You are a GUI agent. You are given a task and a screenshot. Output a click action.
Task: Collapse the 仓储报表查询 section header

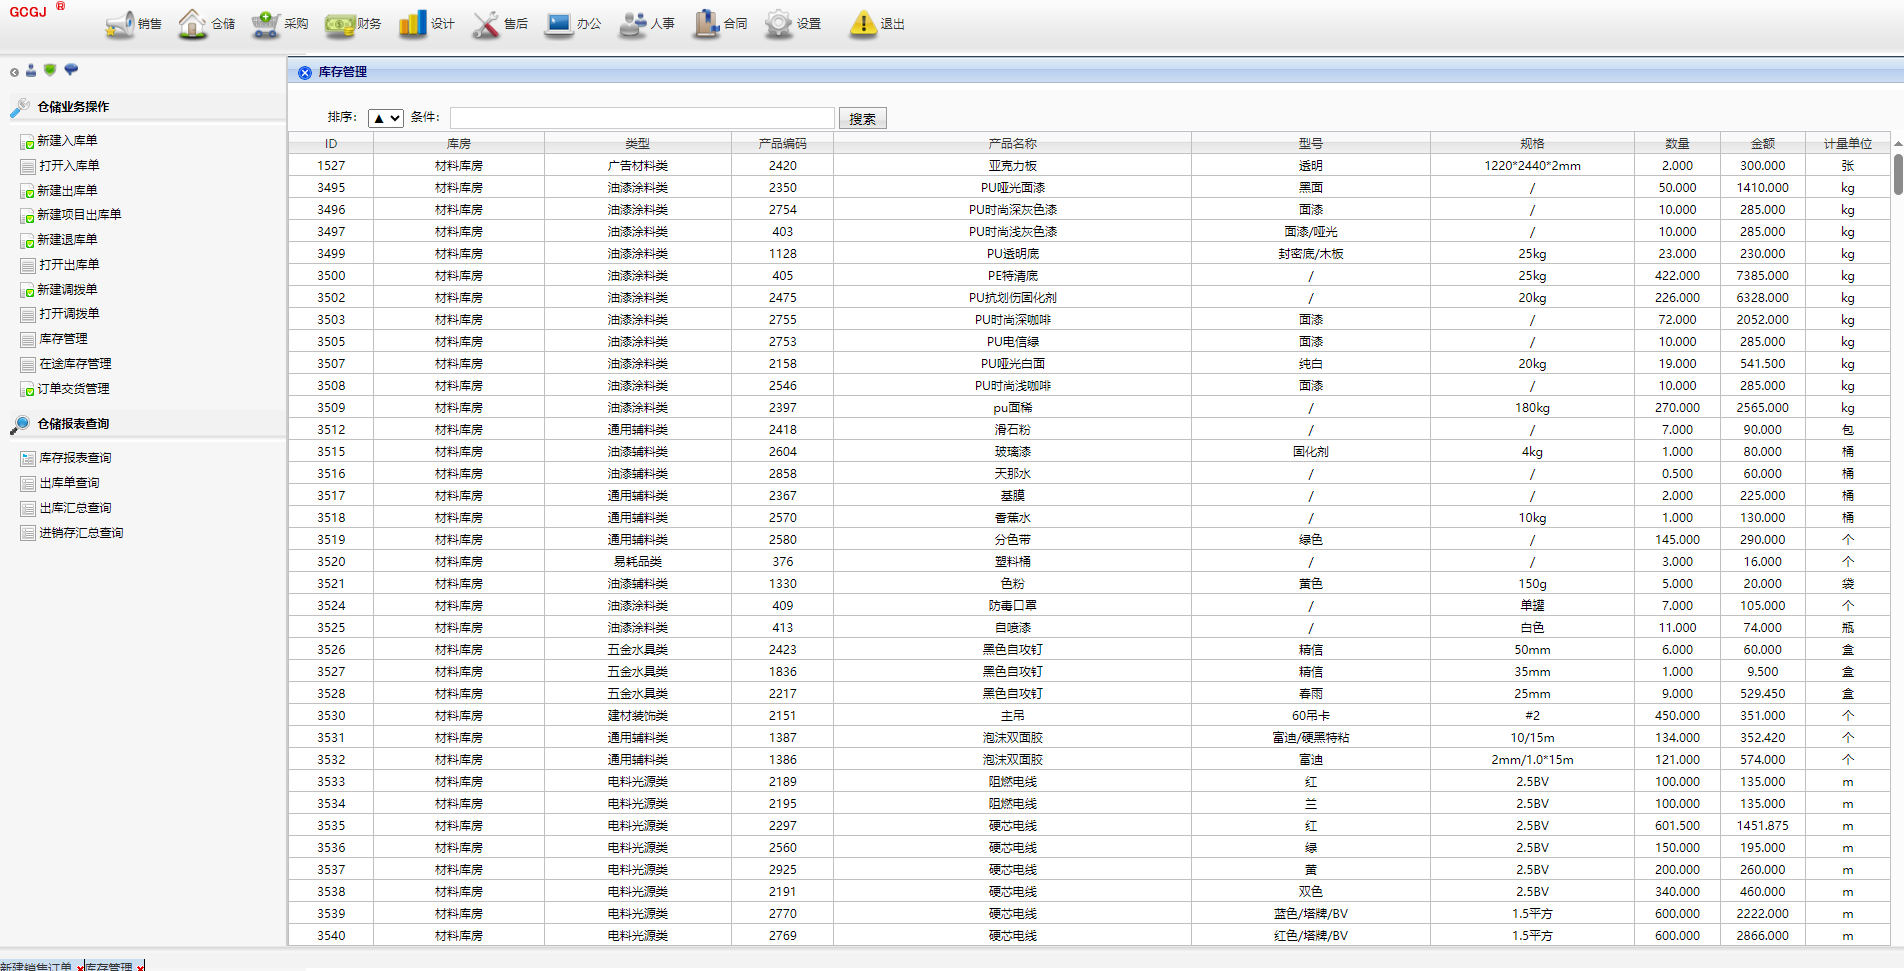73,424
